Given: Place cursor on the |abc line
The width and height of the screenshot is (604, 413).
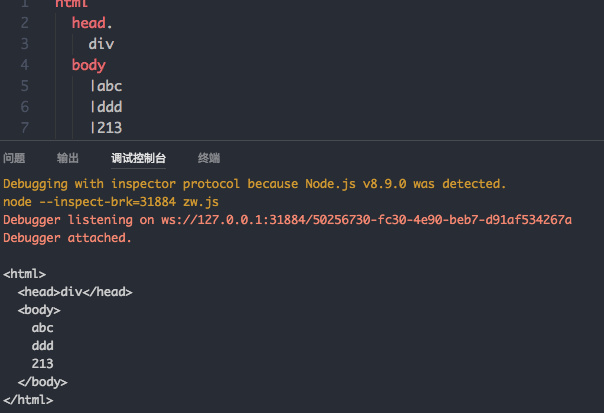Looking at the screenshot, I should pos(106,86).
